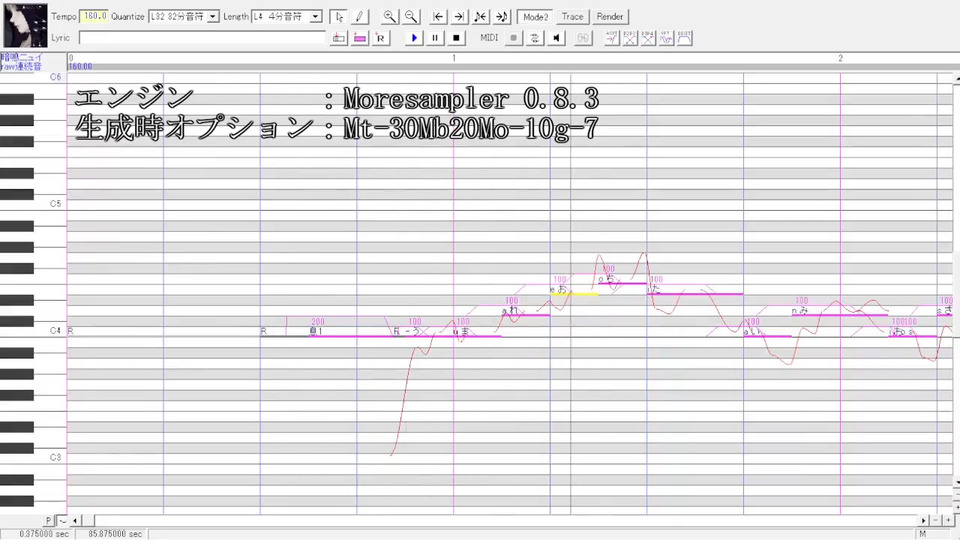Click the note-with-right-arrow toolbar icon
This screenshot has height=540, width=960.
point(502,17)
